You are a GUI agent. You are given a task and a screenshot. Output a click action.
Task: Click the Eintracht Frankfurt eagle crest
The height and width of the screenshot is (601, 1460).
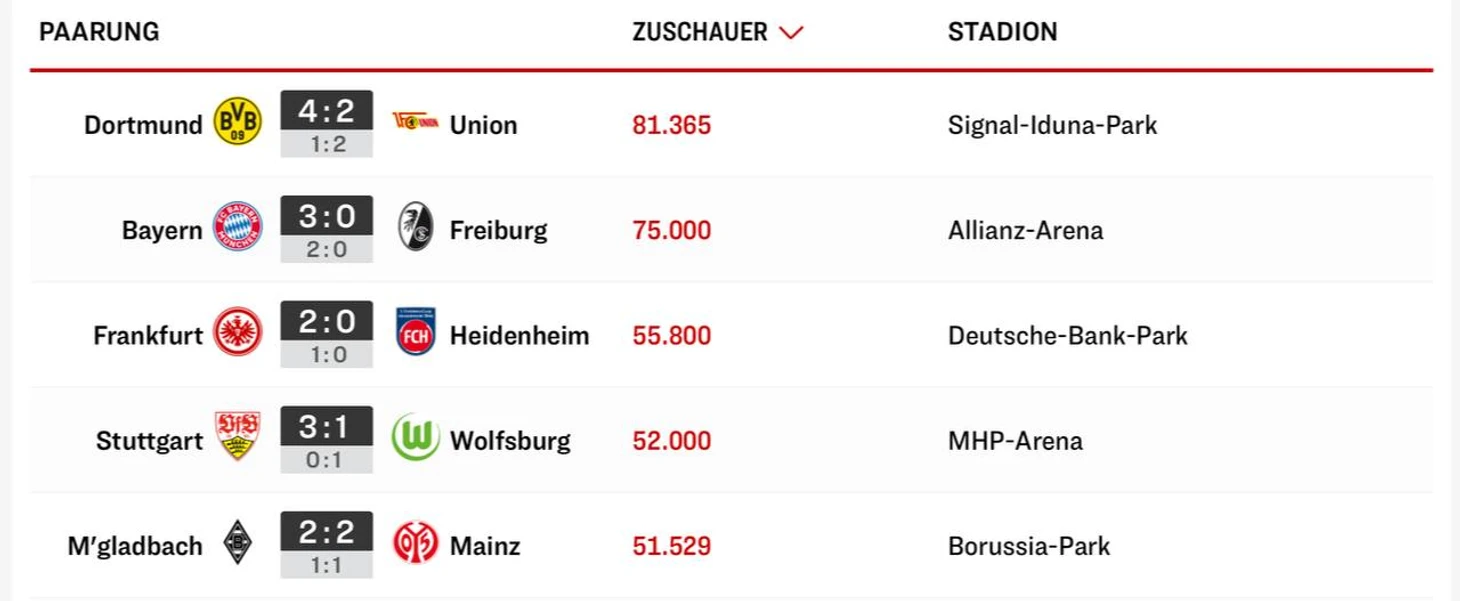[x=238, y=334]
